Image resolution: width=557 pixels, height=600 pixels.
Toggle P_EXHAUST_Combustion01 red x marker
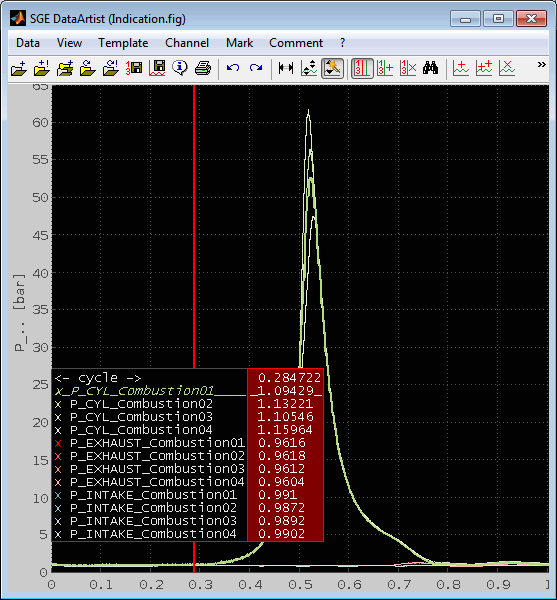[58, 443]
